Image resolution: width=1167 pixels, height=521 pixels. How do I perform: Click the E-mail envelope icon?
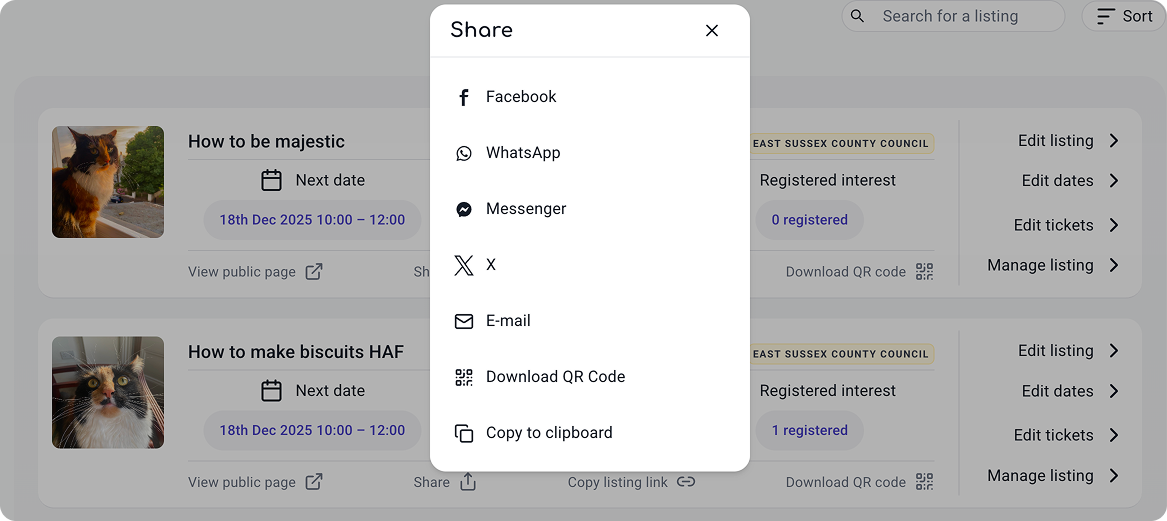[x=464, y=321]
